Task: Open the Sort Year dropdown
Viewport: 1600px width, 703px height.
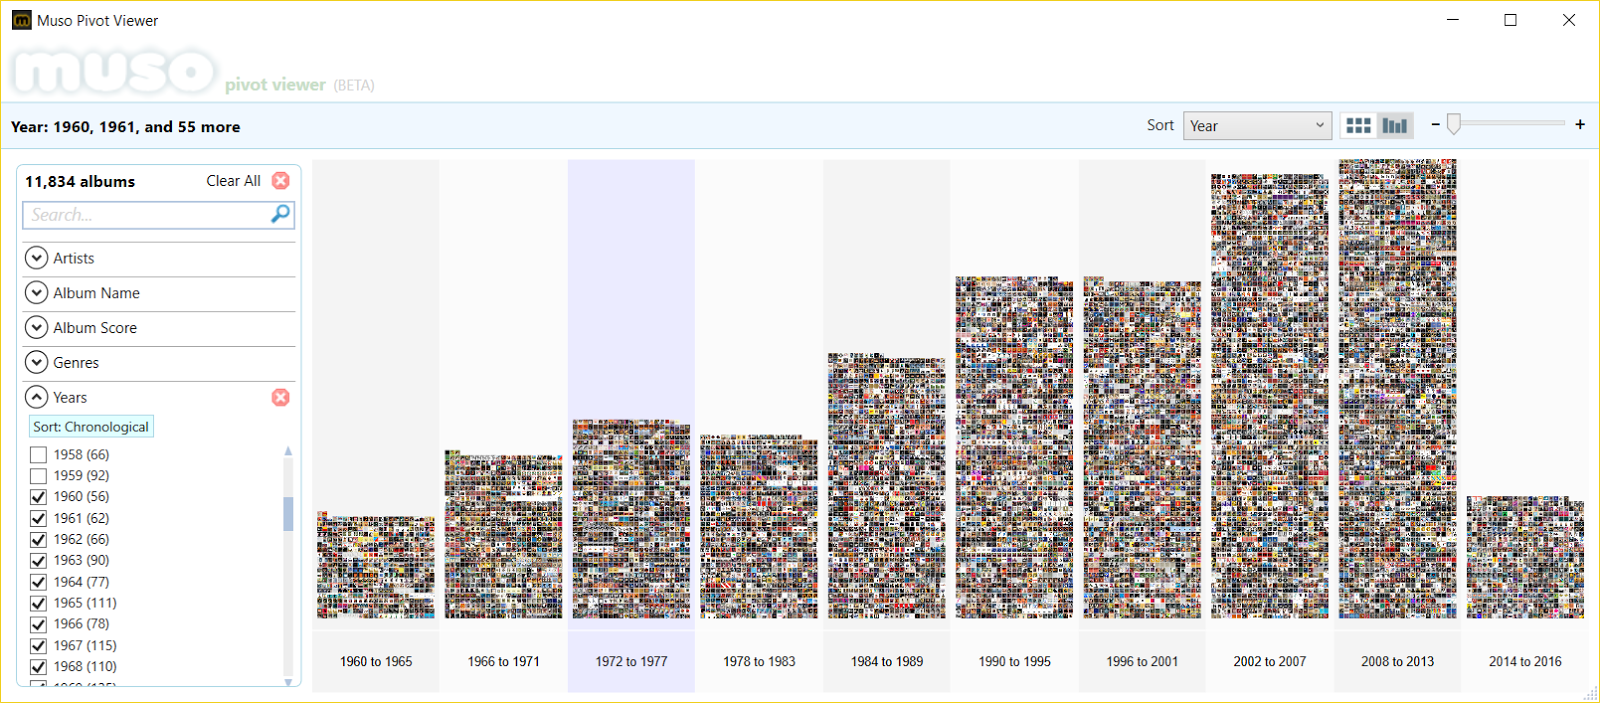Action: (x=1257, y=125)
